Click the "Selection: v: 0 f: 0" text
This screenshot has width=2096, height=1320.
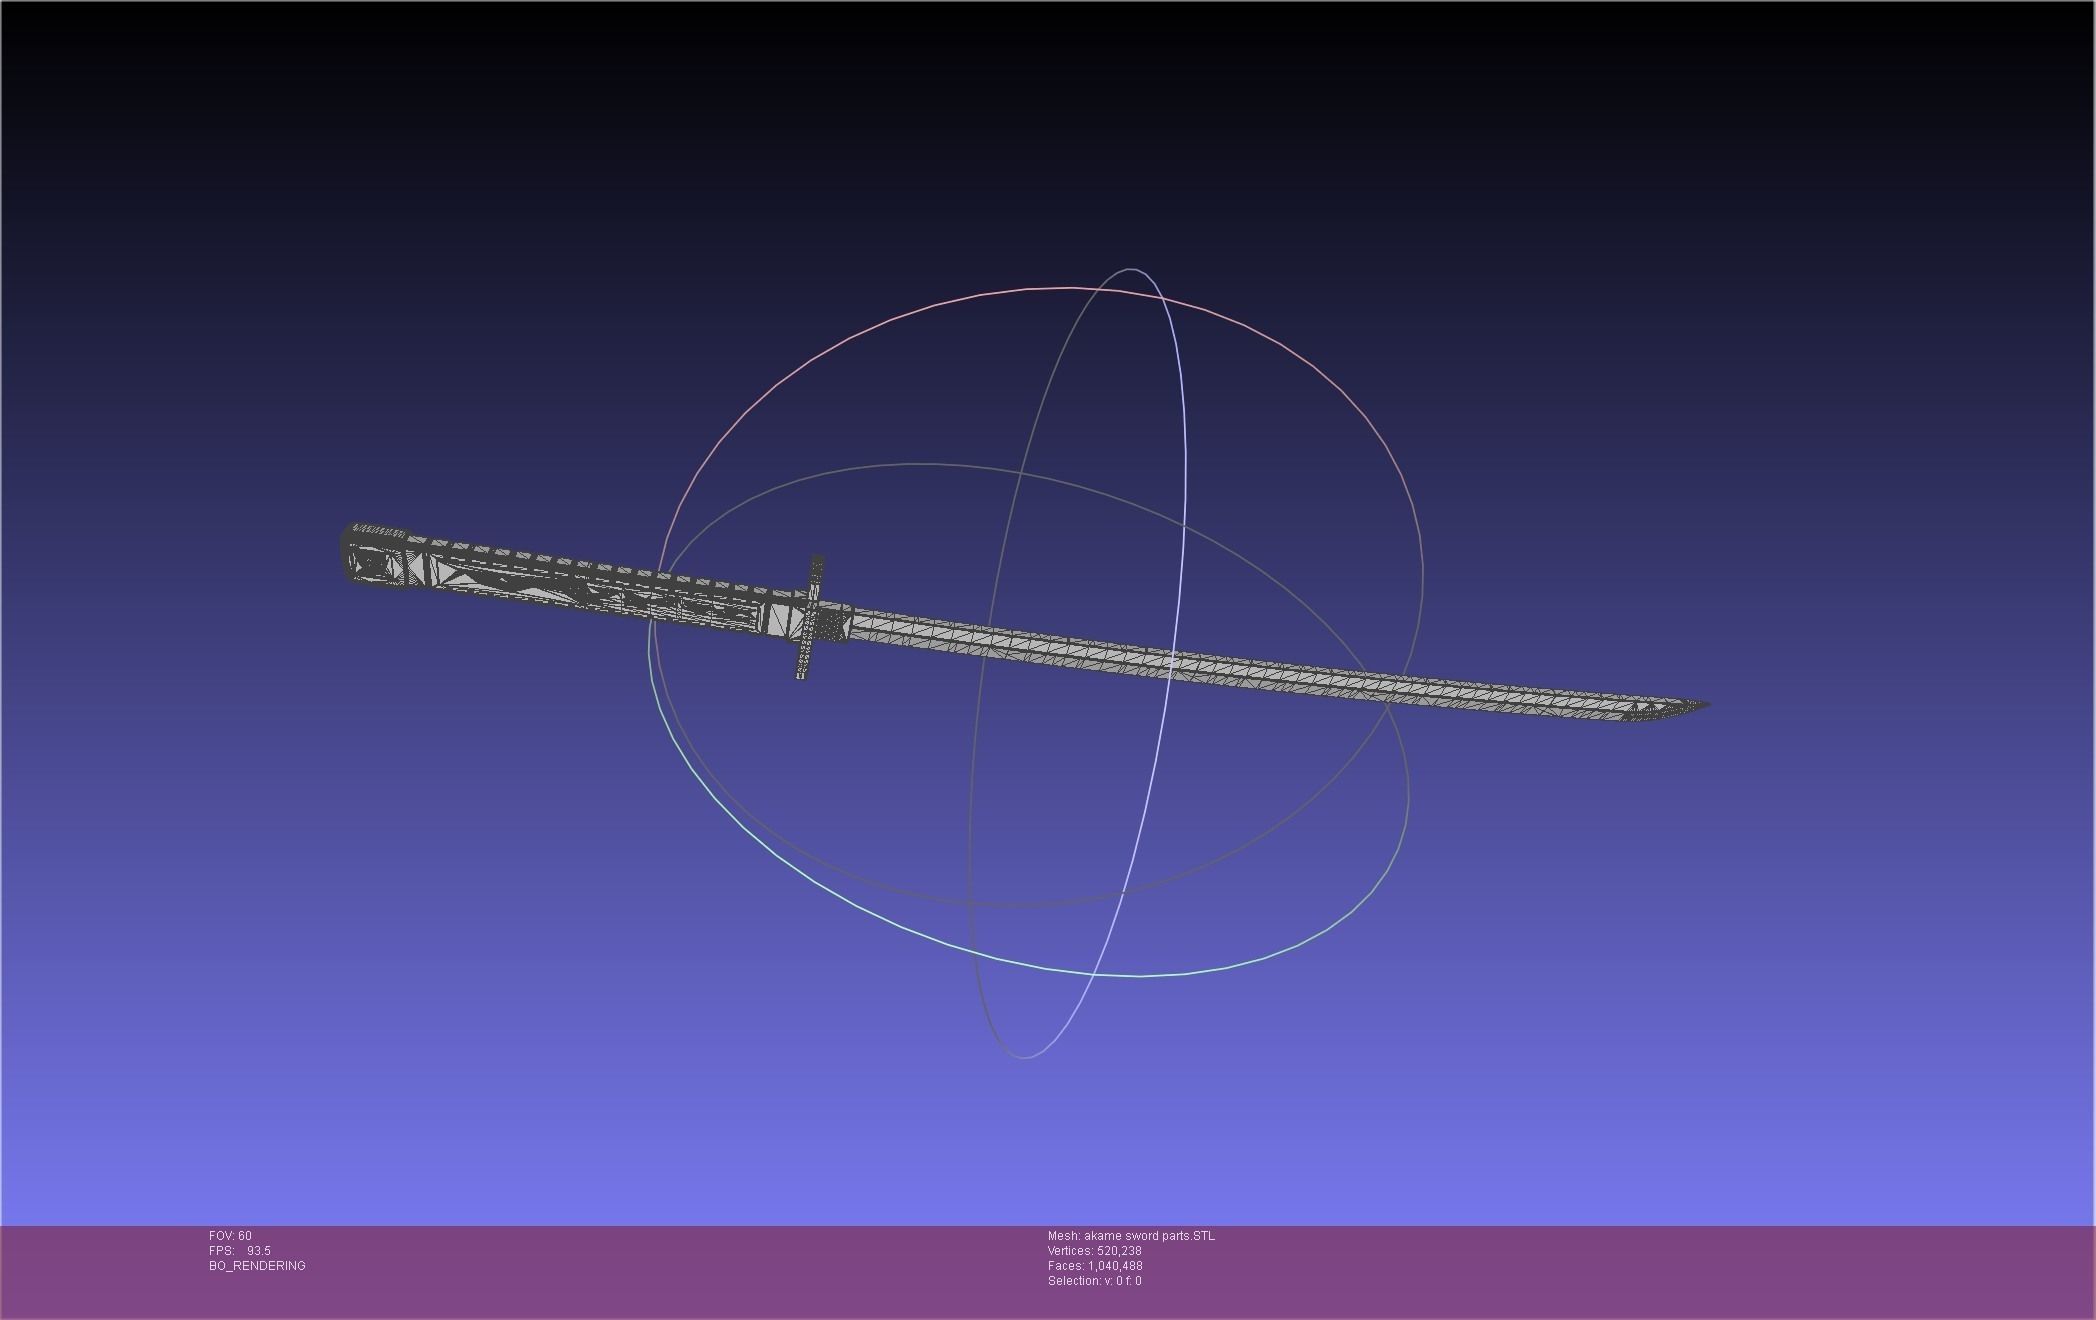(1095, 1281)
